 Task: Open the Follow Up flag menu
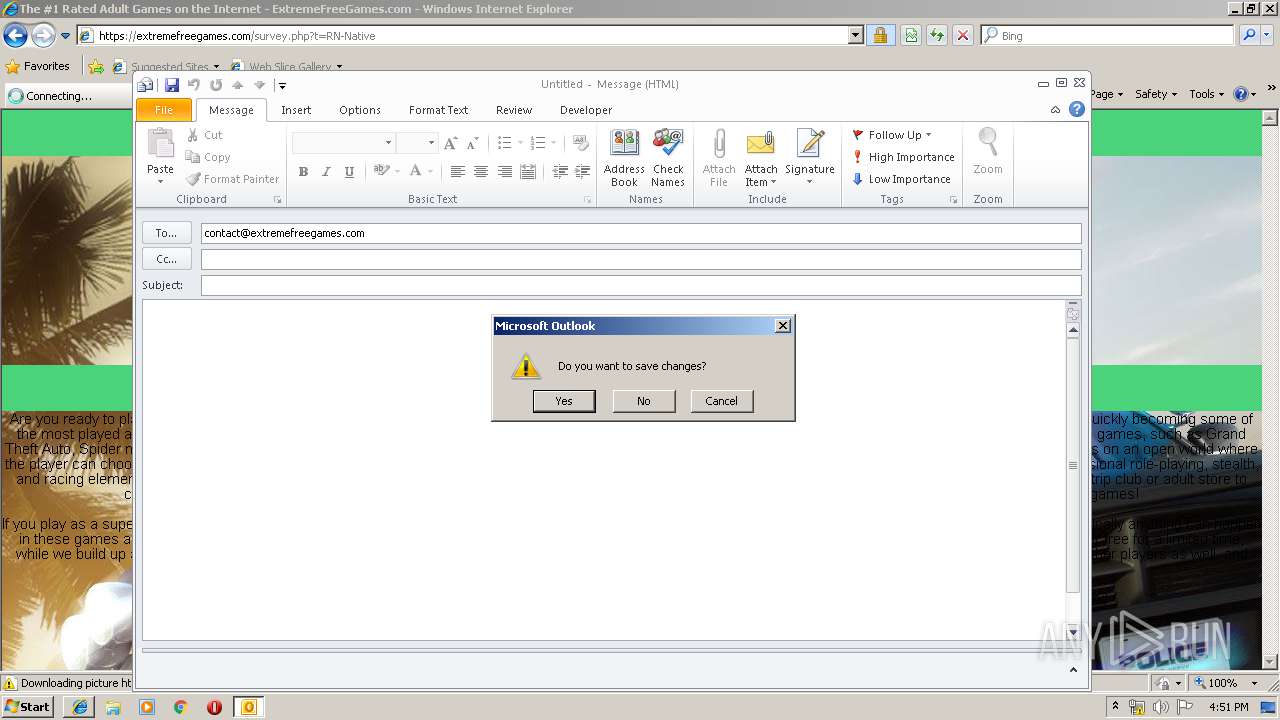[892, 135]
